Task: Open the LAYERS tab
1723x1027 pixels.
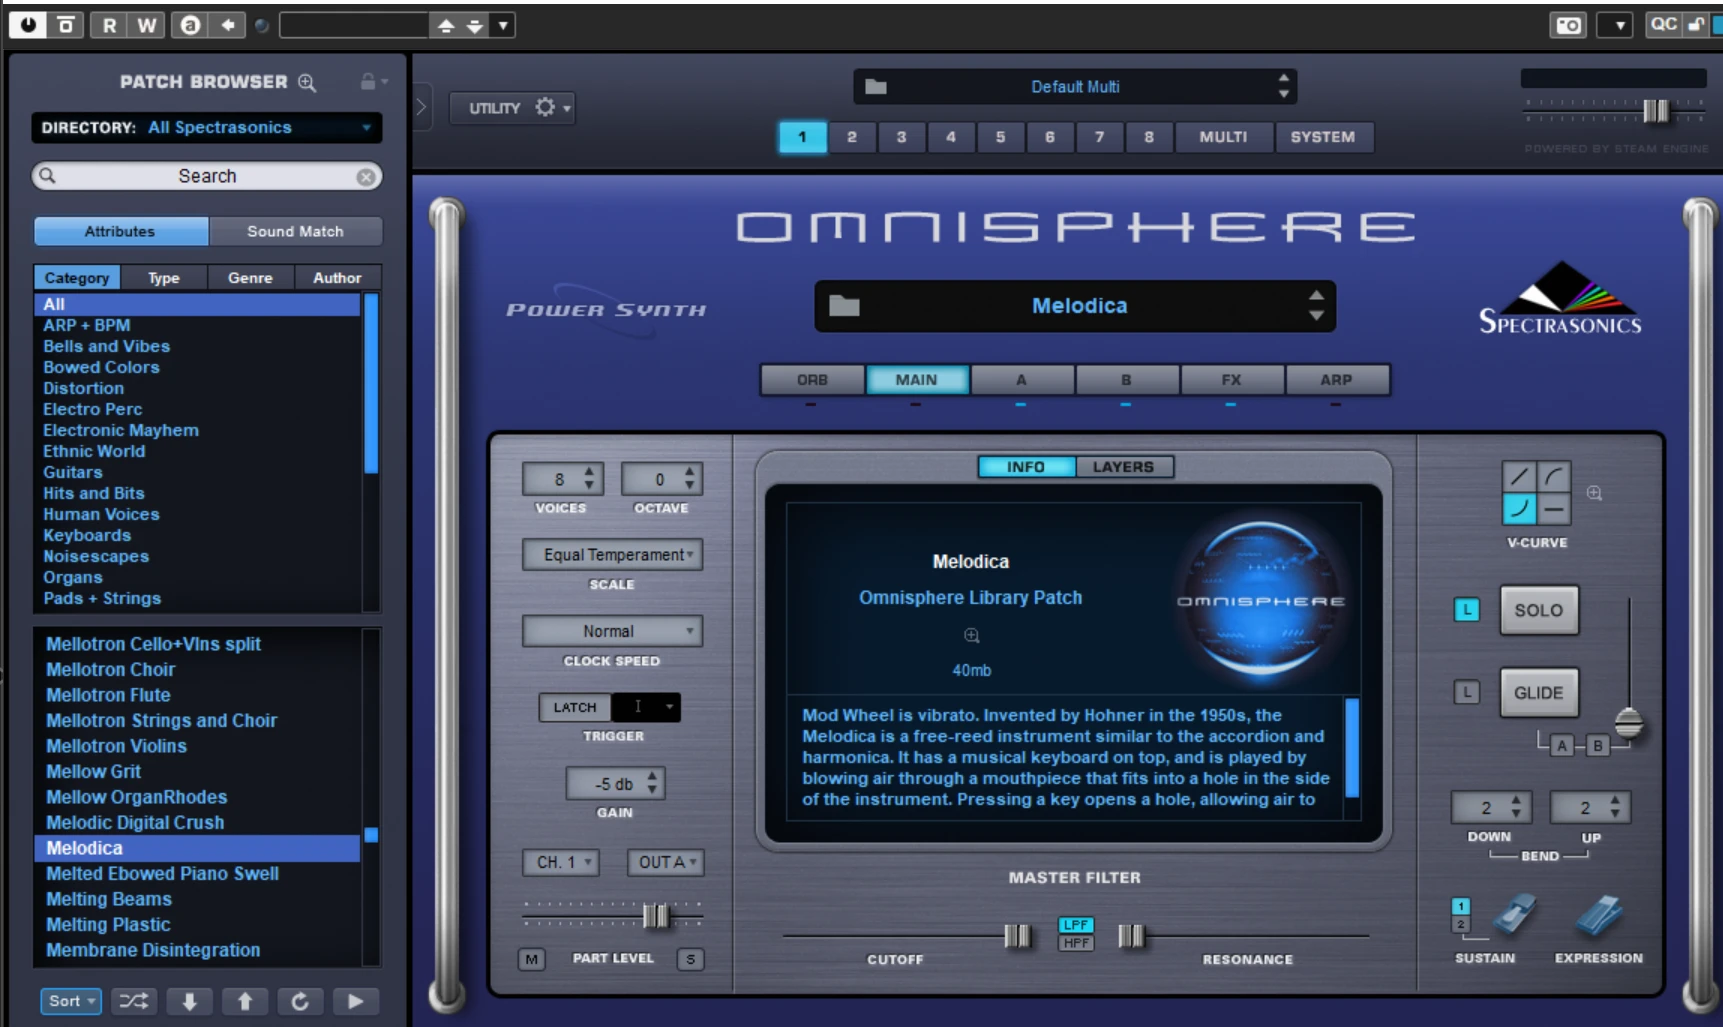Action: (x=1123, y=467)
